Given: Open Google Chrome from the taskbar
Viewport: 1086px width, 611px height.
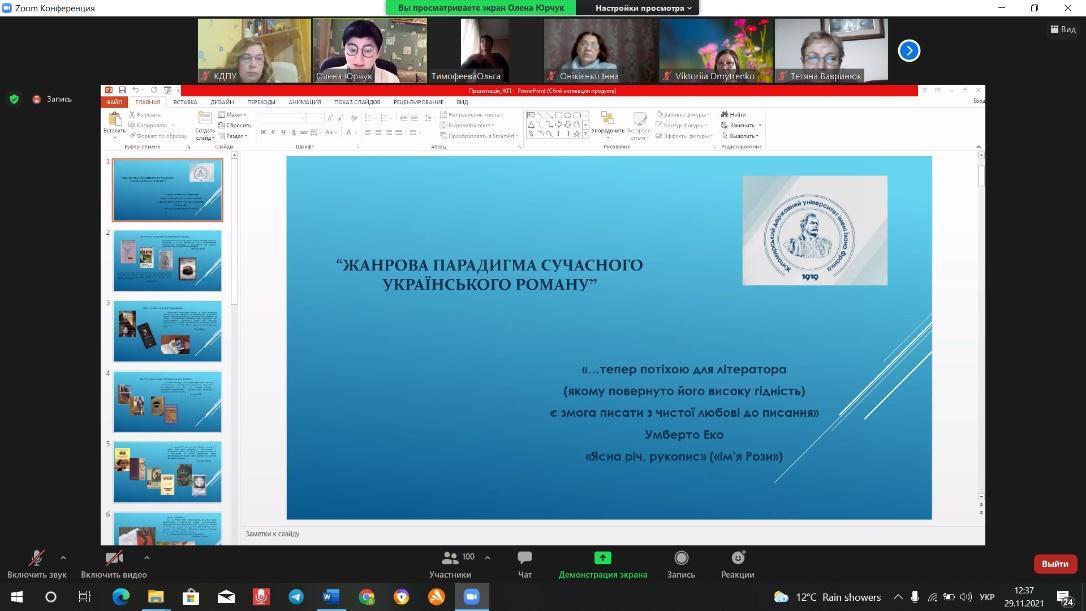Looking at the screenshot, I should [367, 597].
